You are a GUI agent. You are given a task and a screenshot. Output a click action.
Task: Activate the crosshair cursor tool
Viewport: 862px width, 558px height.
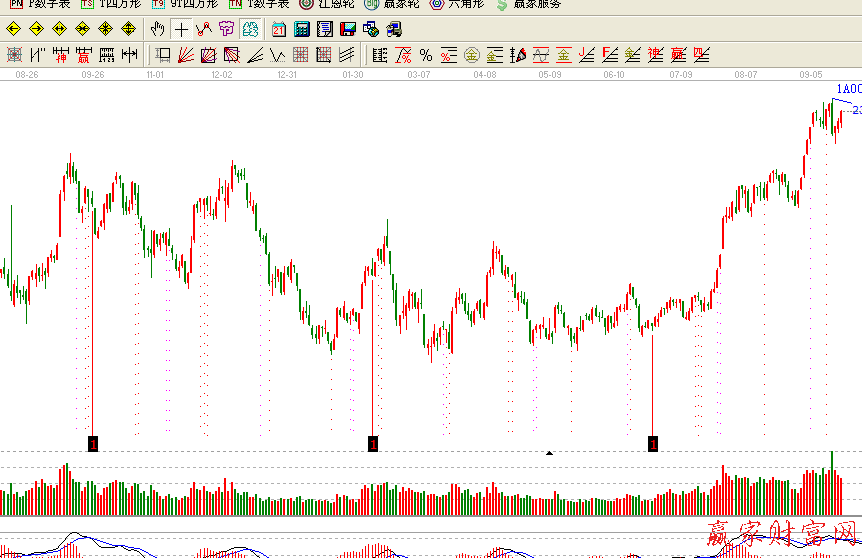(181, 29)
